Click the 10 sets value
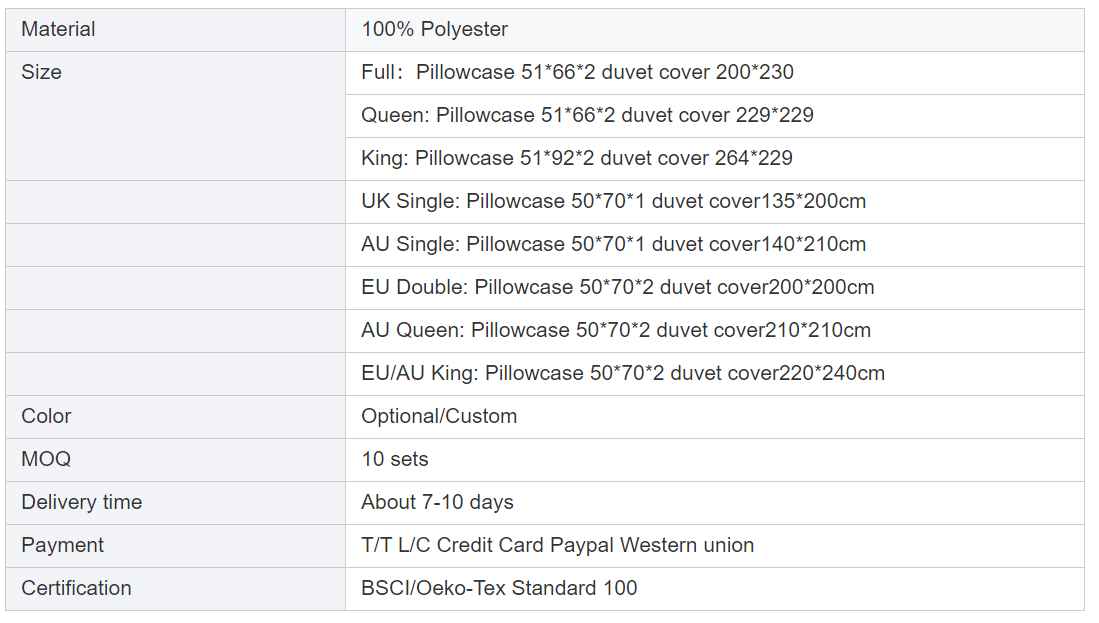Image resolution: width=1099 pixels, height=623 pixels. (394, 460)
